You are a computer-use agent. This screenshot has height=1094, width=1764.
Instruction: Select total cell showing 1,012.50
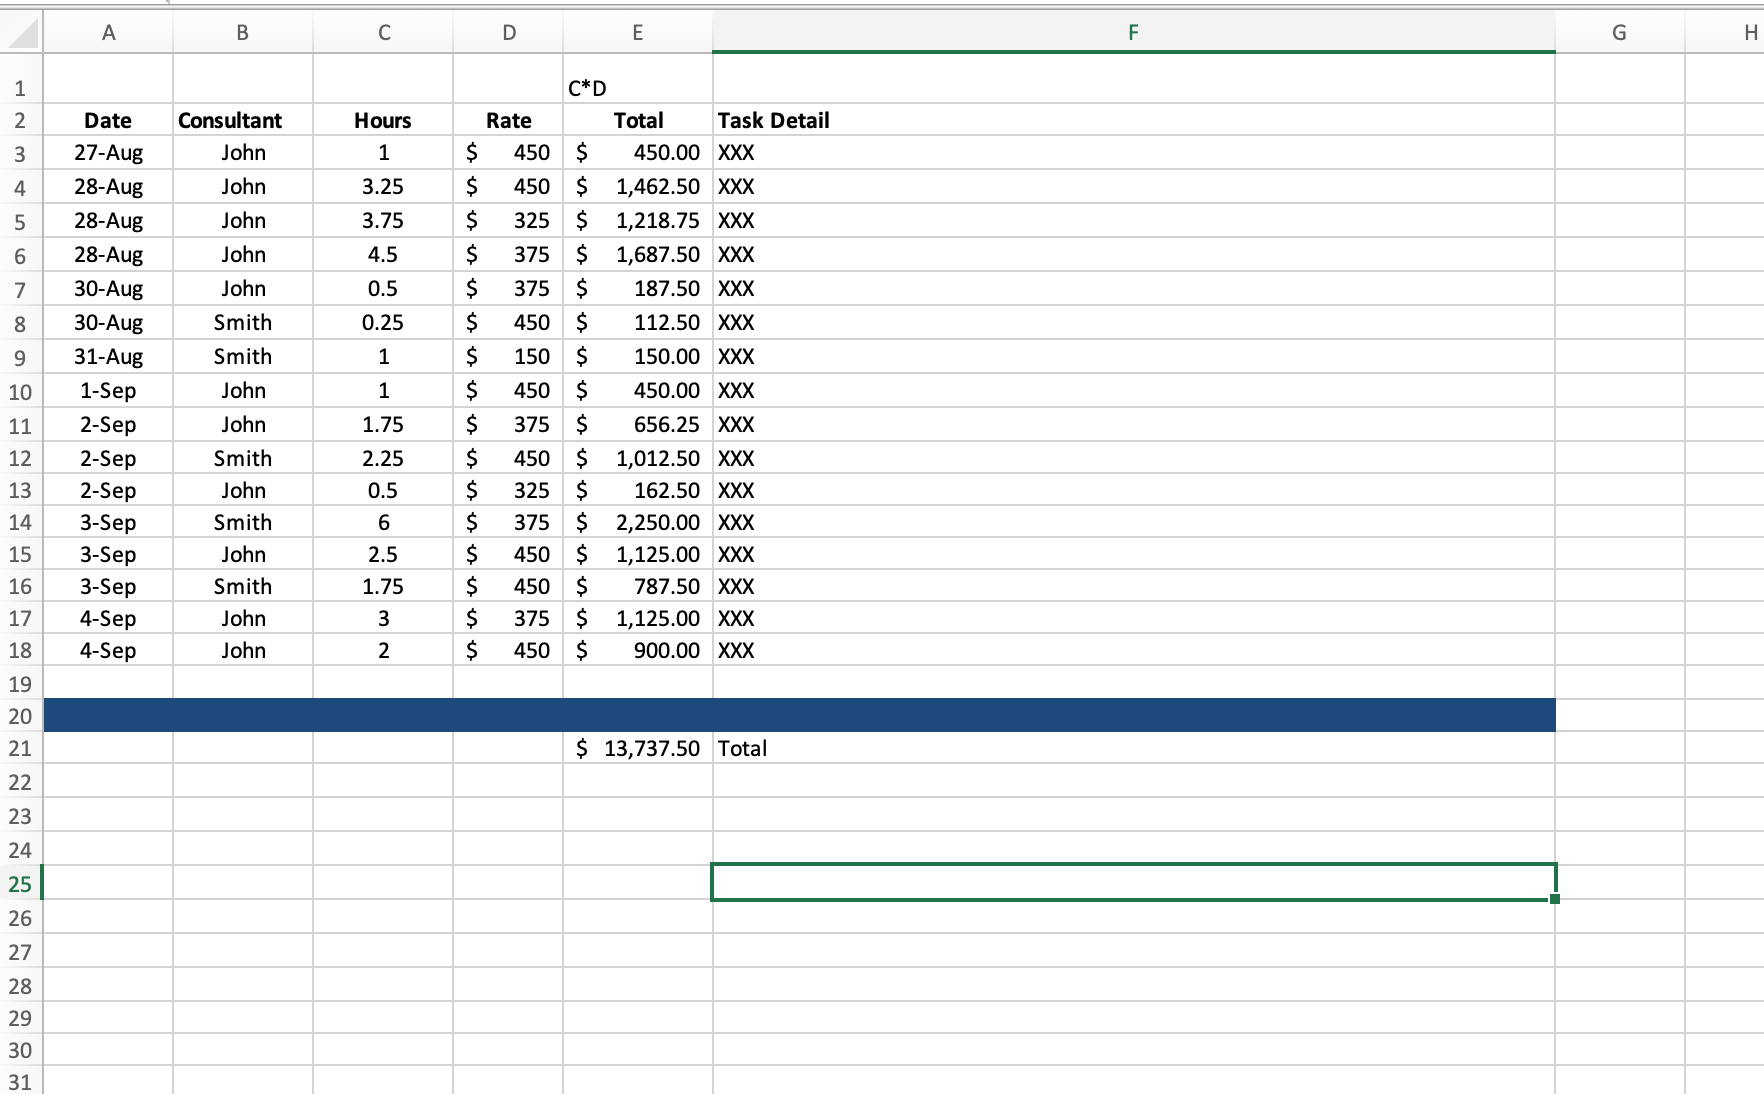638,459
